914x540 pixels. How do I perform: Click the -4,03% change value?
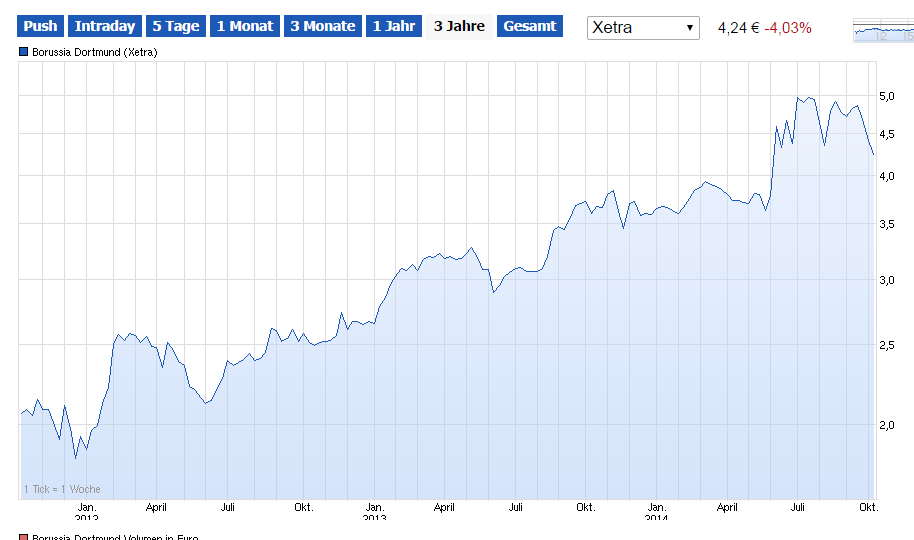(788, 28)
